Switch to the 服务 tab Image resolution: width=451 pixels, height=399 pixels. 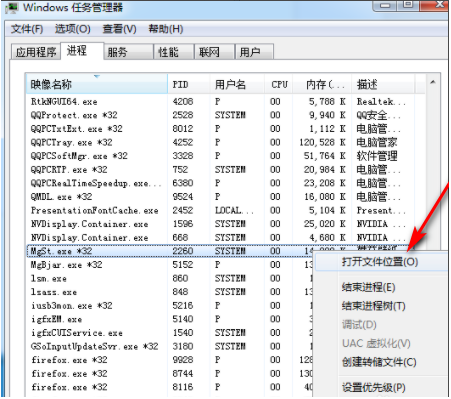(x=129, y=52)
